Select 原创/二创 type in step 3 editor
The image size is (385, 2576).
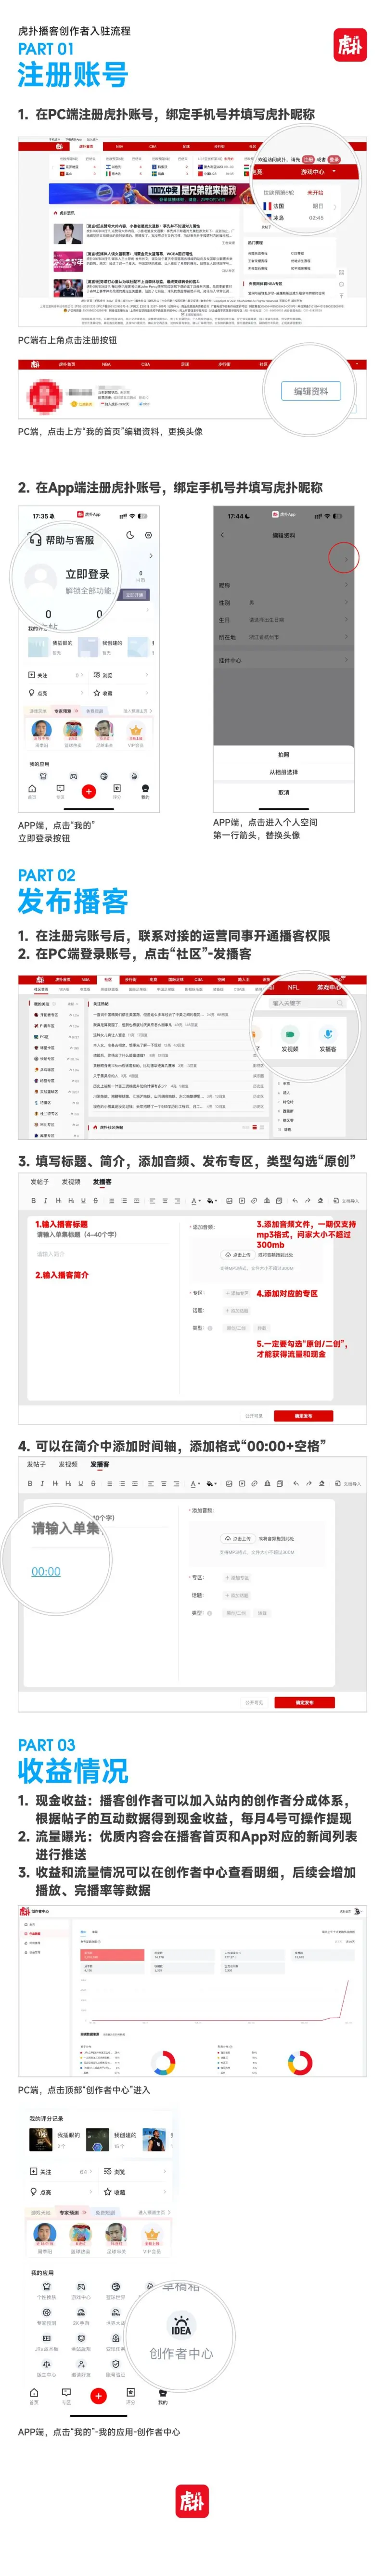[x=236, y=1328]
